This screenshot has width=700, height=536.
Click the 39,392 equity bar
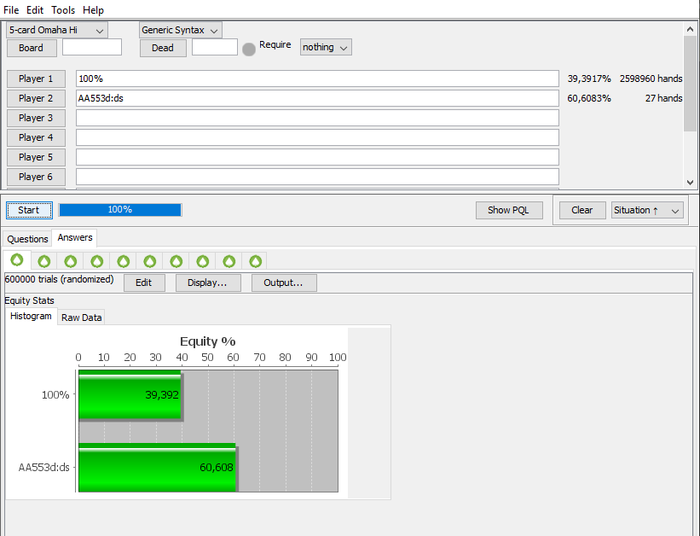[x=130, y=395]
